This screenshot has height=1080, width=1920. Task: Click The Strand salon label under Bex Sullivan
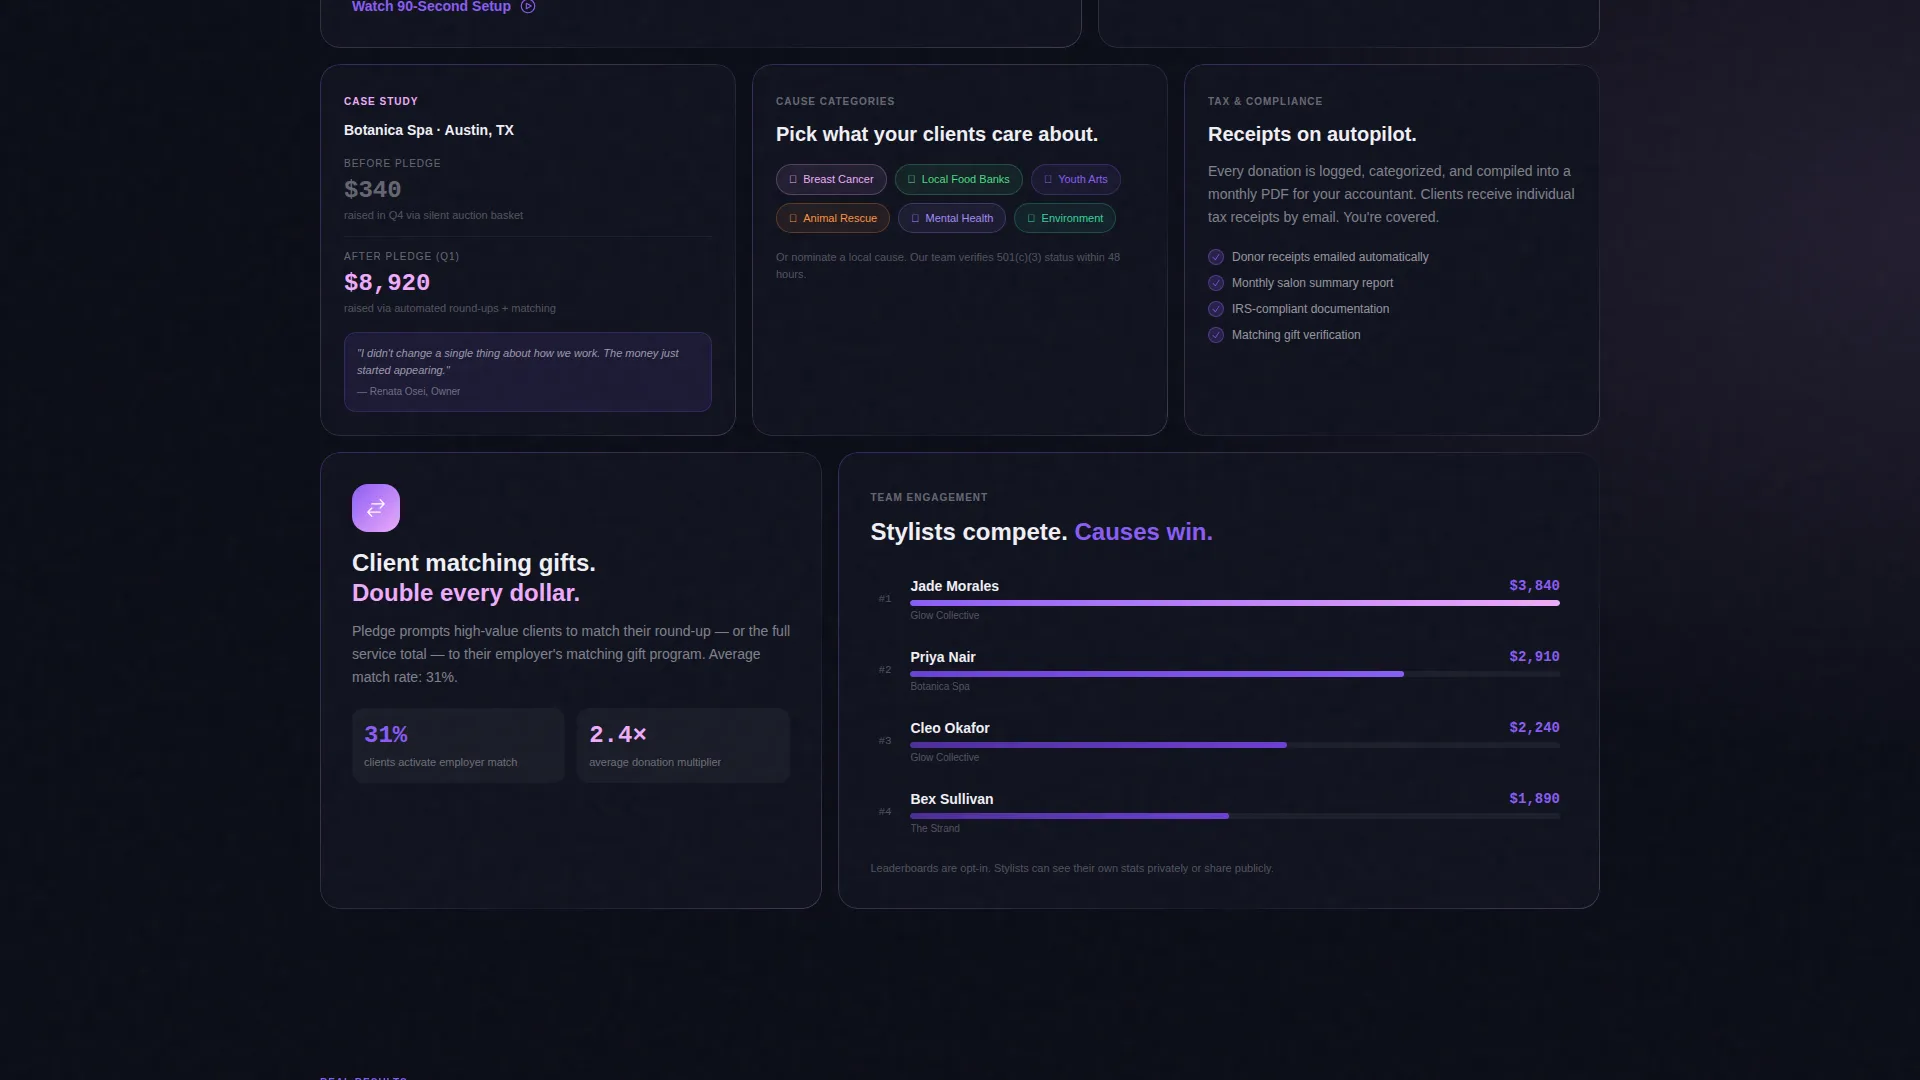(x=935, y=829)
